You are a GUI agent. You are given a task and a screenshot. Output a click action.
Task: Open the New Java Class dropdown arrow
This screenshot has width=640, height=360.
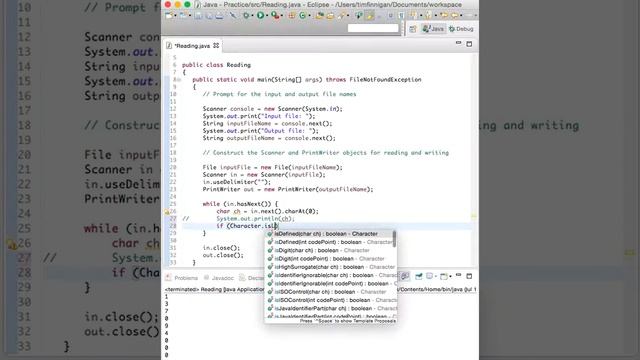tap(309, 16)
